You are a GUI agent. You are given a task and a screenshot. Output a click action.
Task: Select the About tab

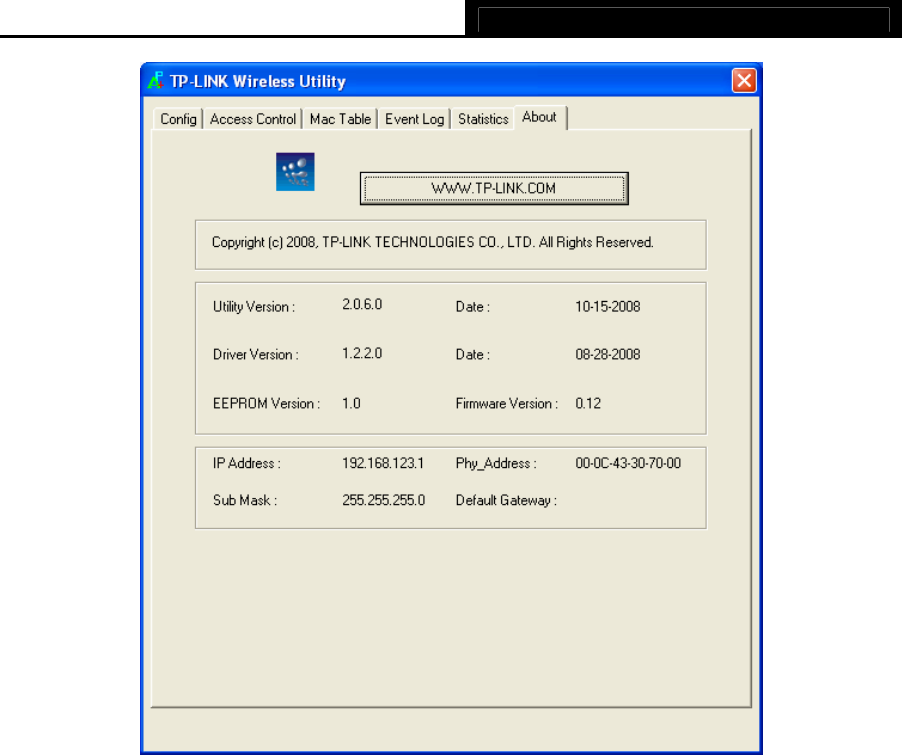[540, 117]
